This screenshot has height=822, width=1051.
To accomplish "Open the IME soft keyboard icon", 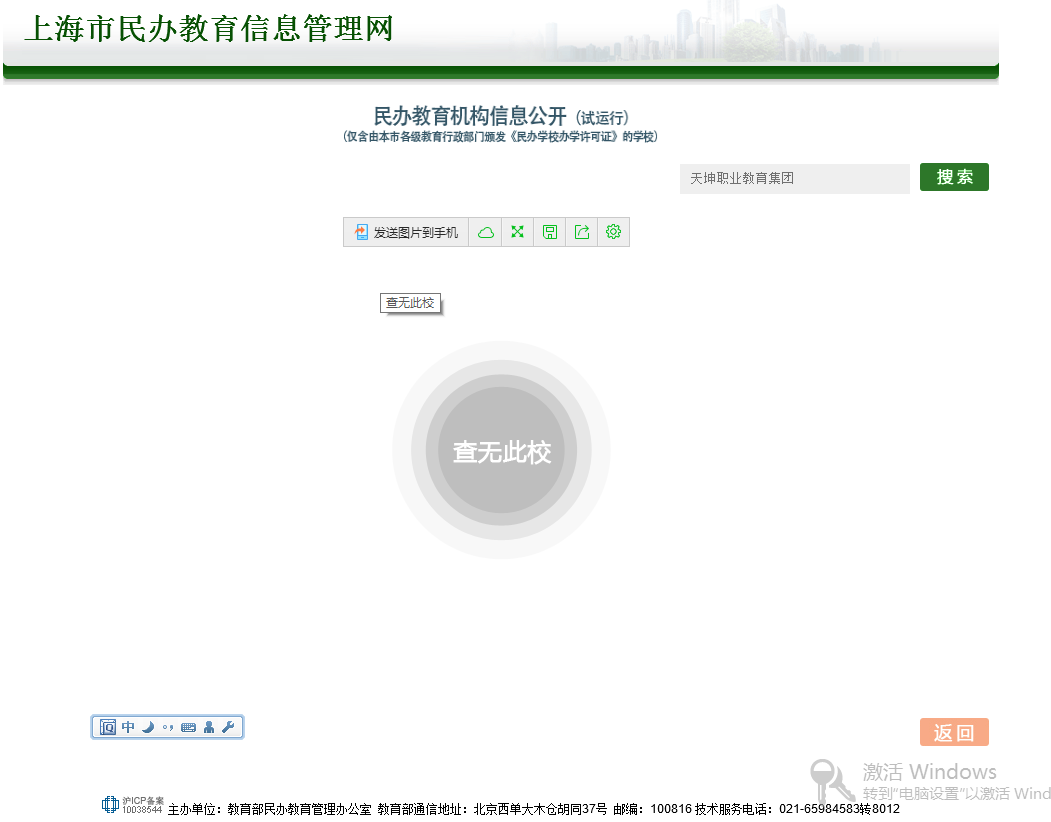I will pyautogui.click(x=188, y=727).
